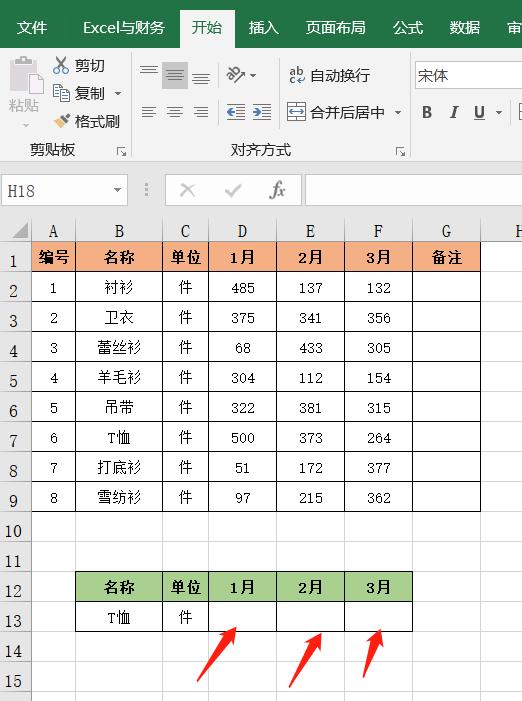Click the Cancel entry X icon
The height and width of the screenshot is (701, 522).
pos(187,190)
